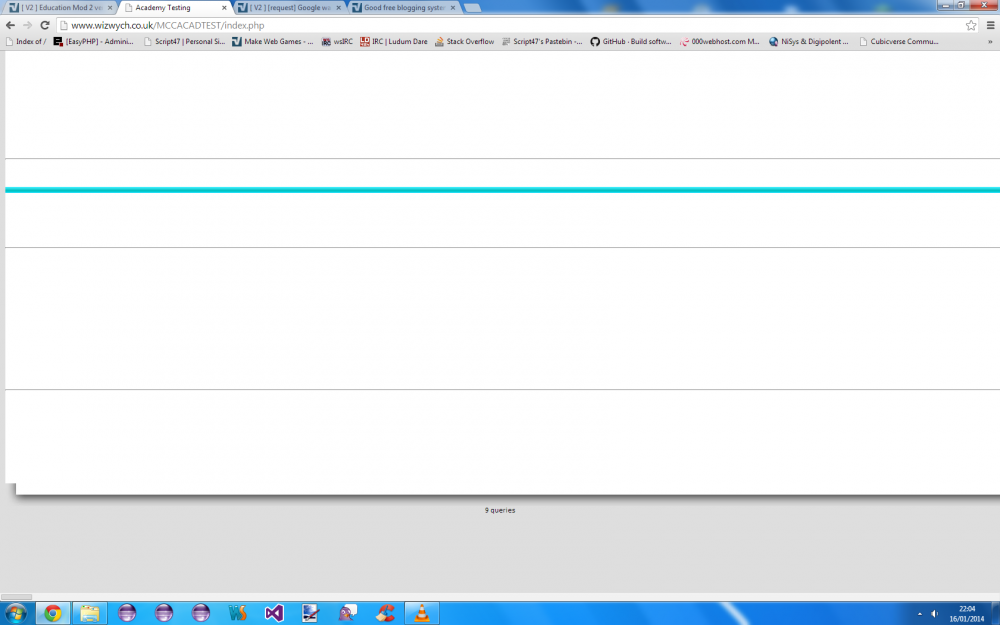Open Pidgin messenger from the taskbar
The image size is (1000, 625).
click(348, 613)
